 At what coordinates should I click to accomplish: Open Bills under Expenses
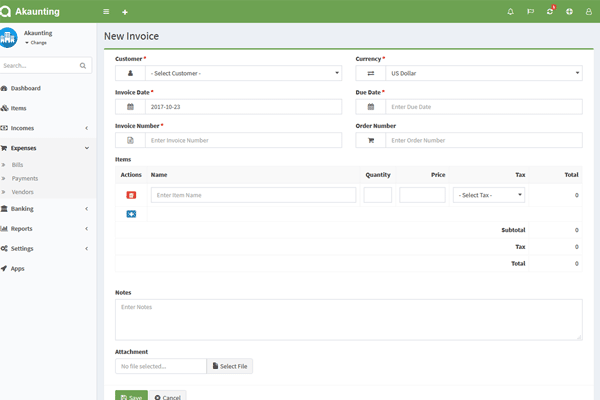pos(18,164)
